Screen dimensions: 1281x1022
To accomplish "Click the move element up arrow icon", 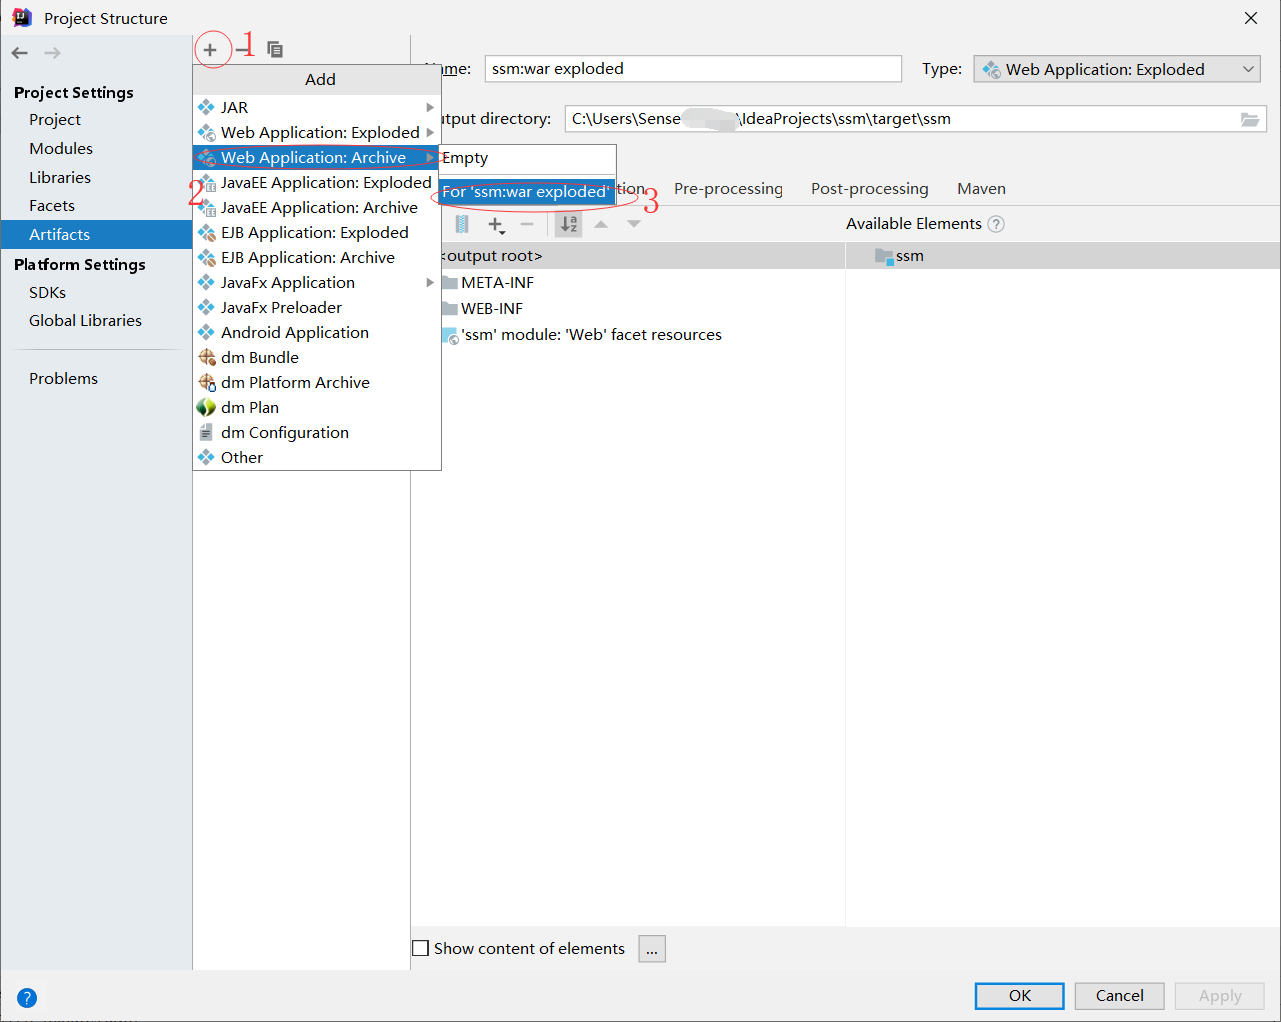I will 601,224.
